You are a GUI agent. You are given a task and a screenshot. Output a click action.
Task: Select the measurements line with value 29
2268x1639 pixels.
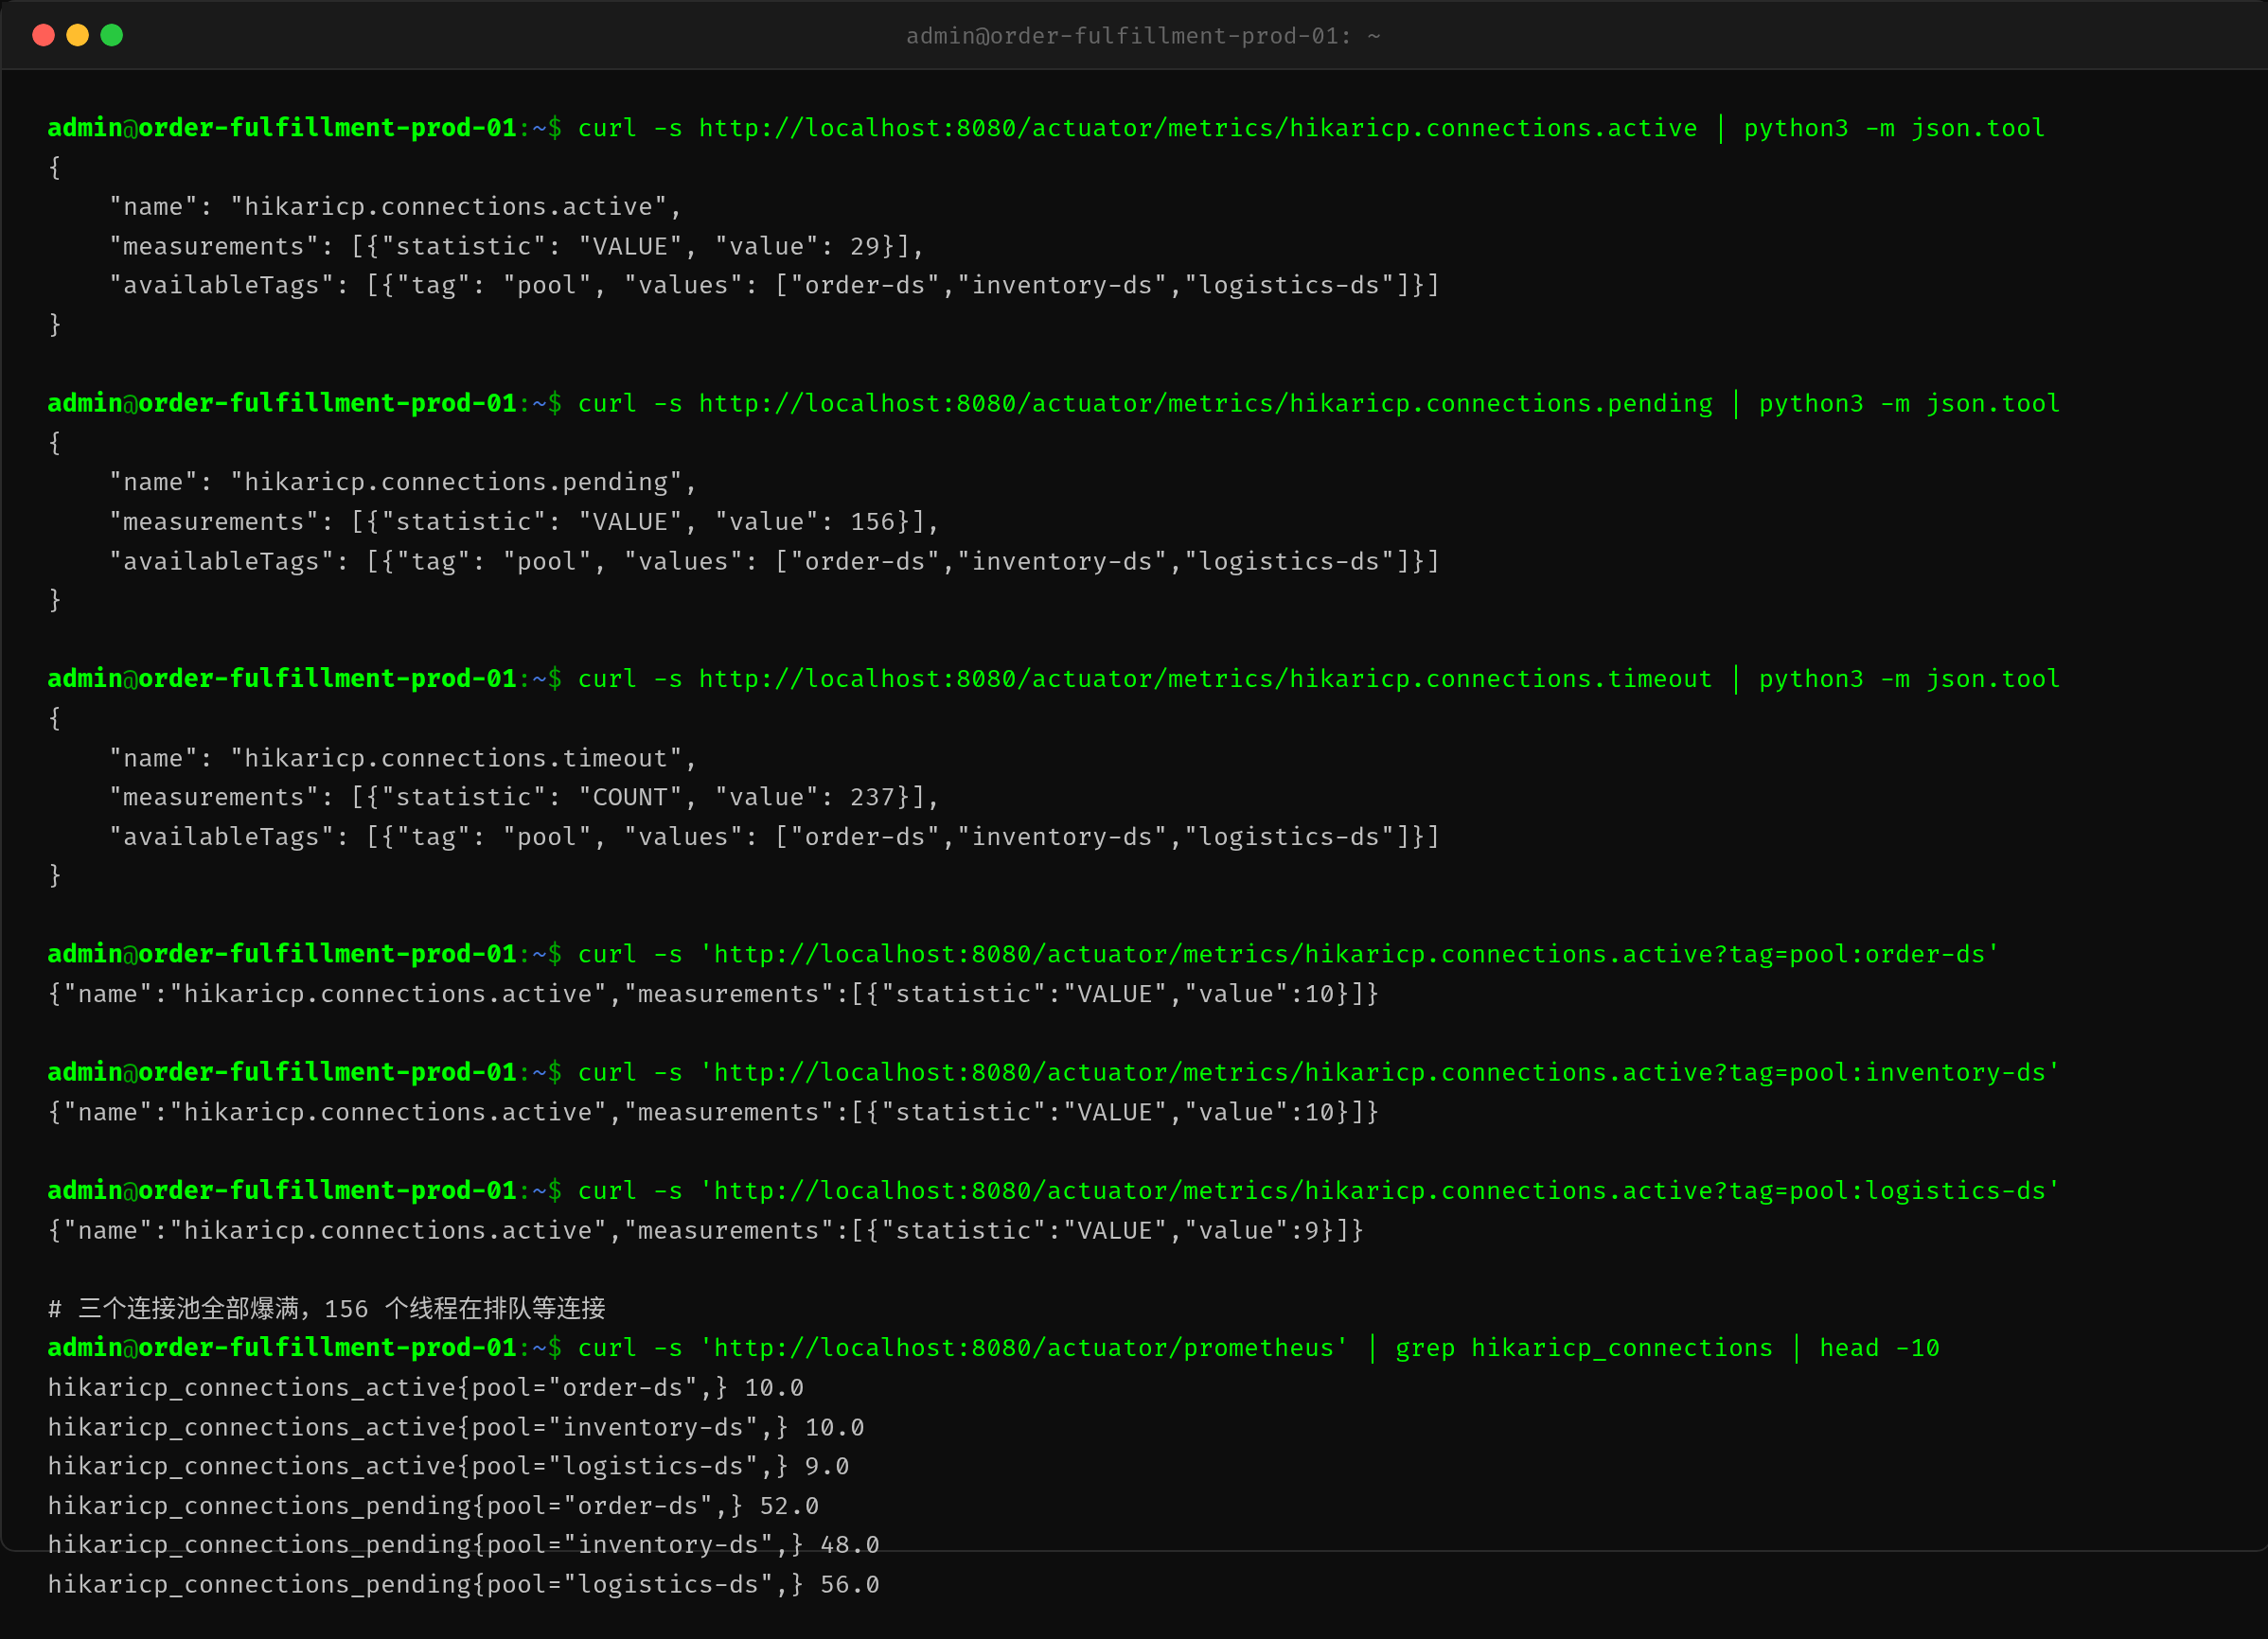(517, 246)
